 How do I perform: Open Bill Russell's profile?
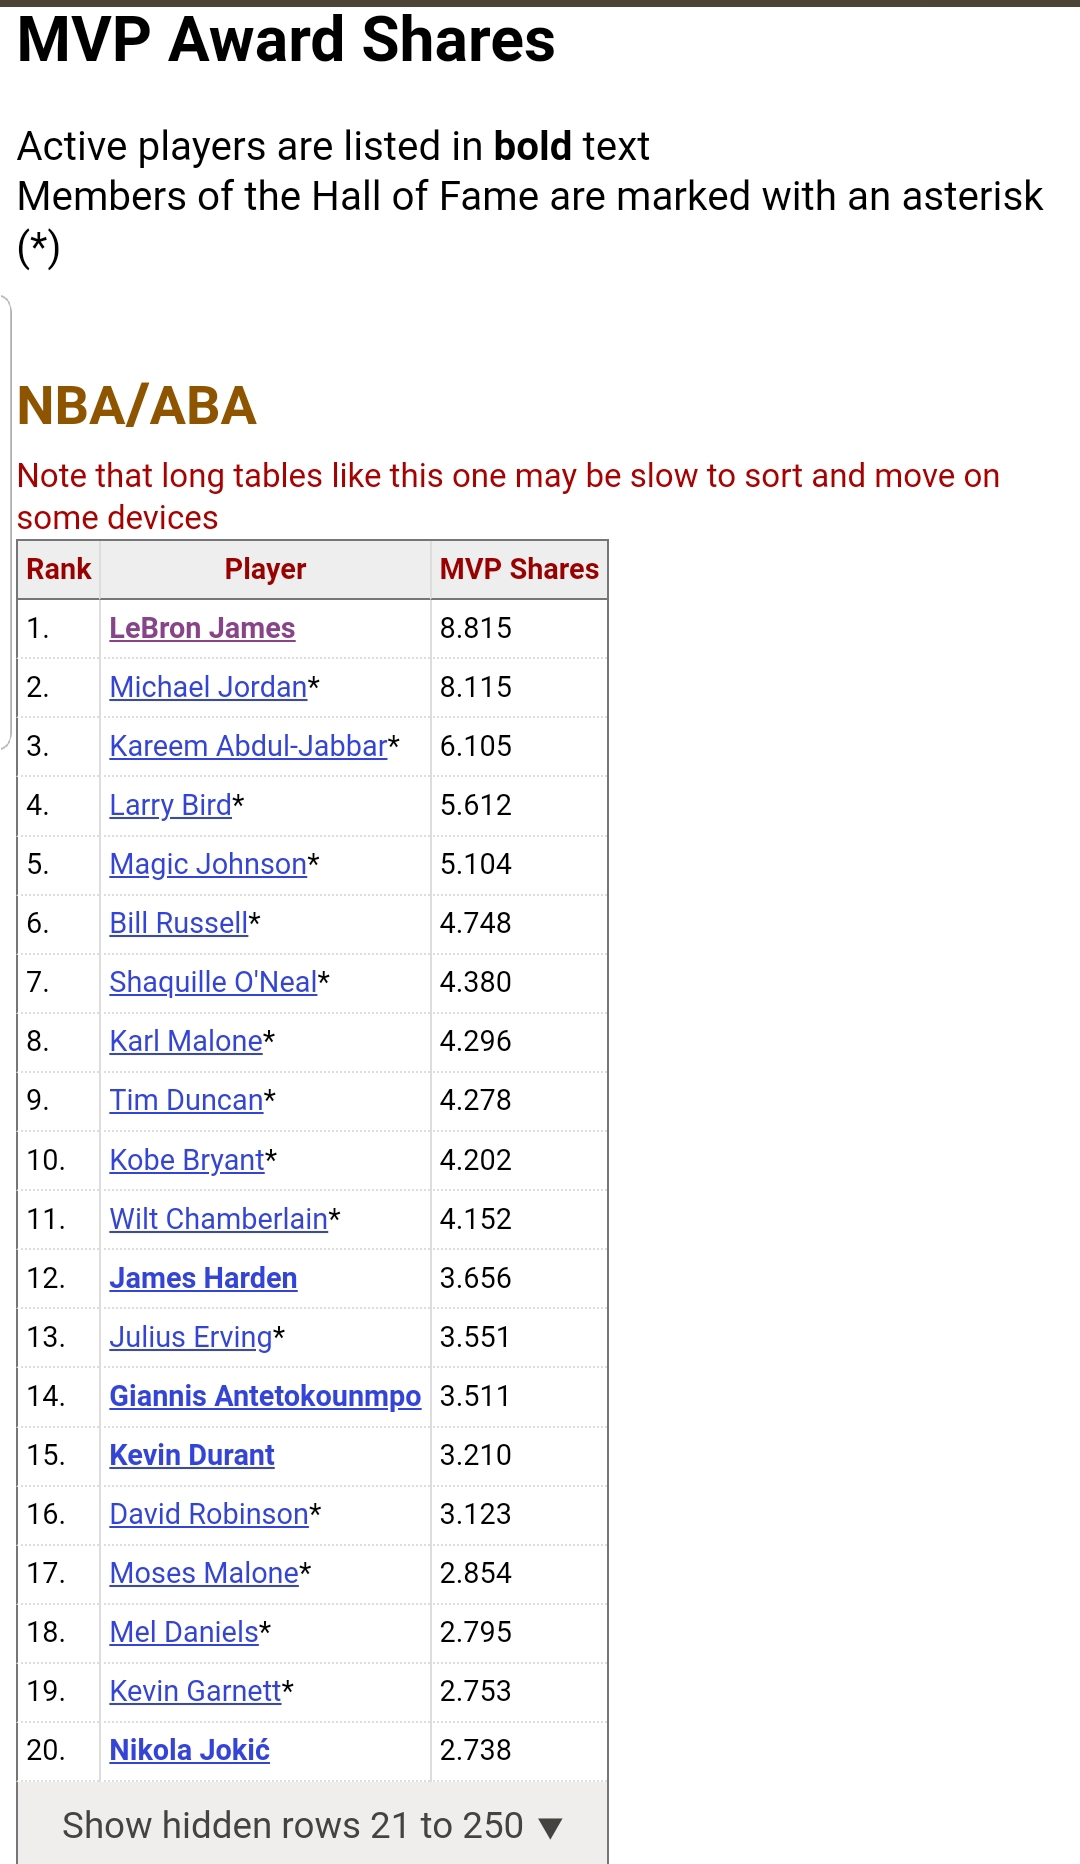coord(178,923)
